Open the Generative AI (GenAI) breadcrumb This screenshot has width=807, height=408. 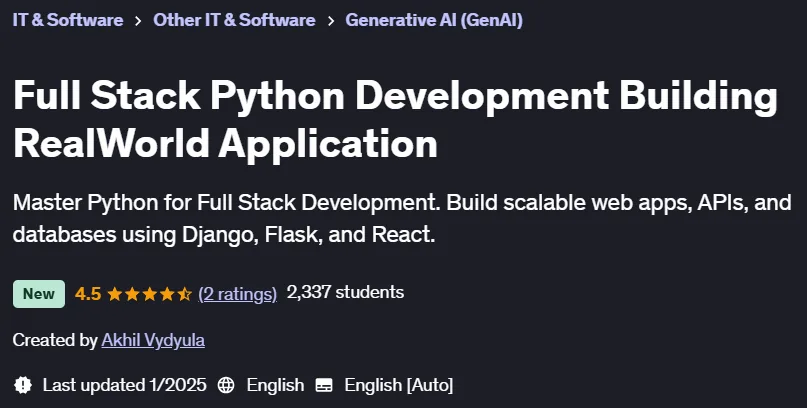(434, 21)
